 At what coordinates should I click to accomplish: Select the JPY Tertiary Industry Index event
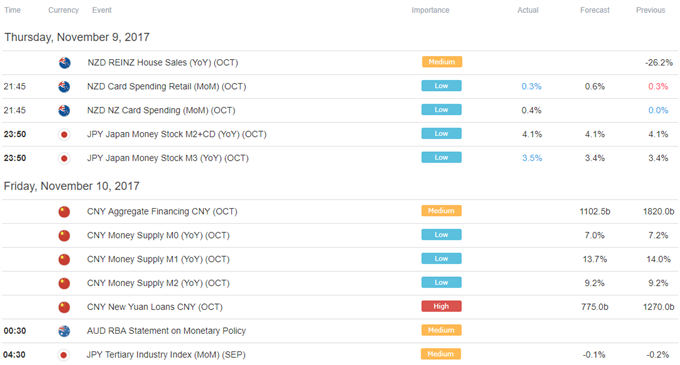(166, 355)
